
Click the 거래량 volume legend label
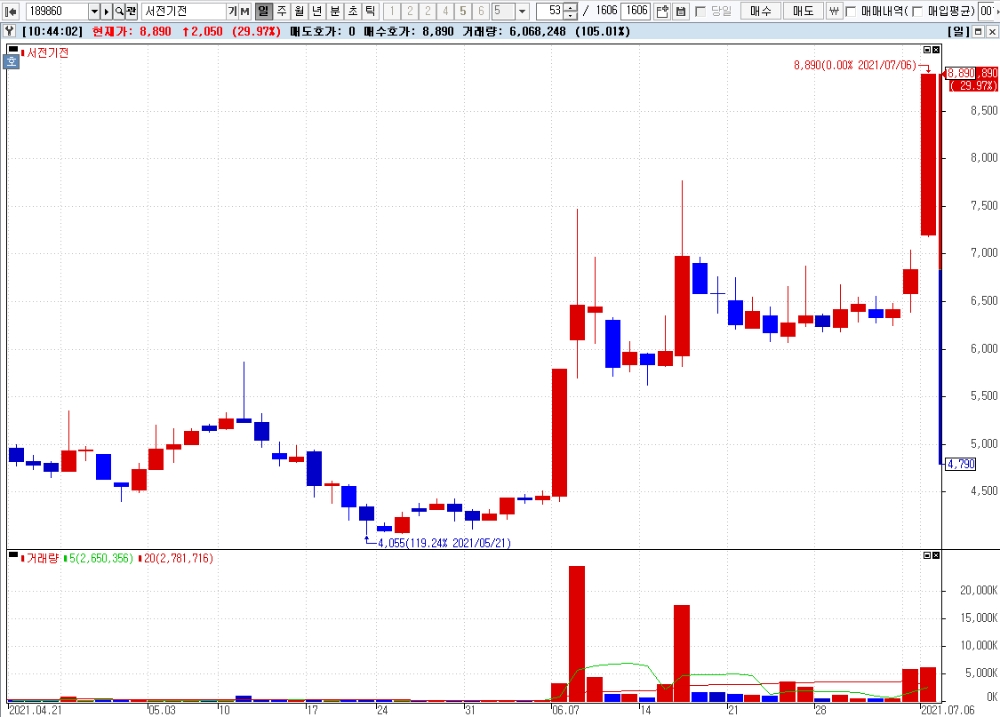point(42,558)
